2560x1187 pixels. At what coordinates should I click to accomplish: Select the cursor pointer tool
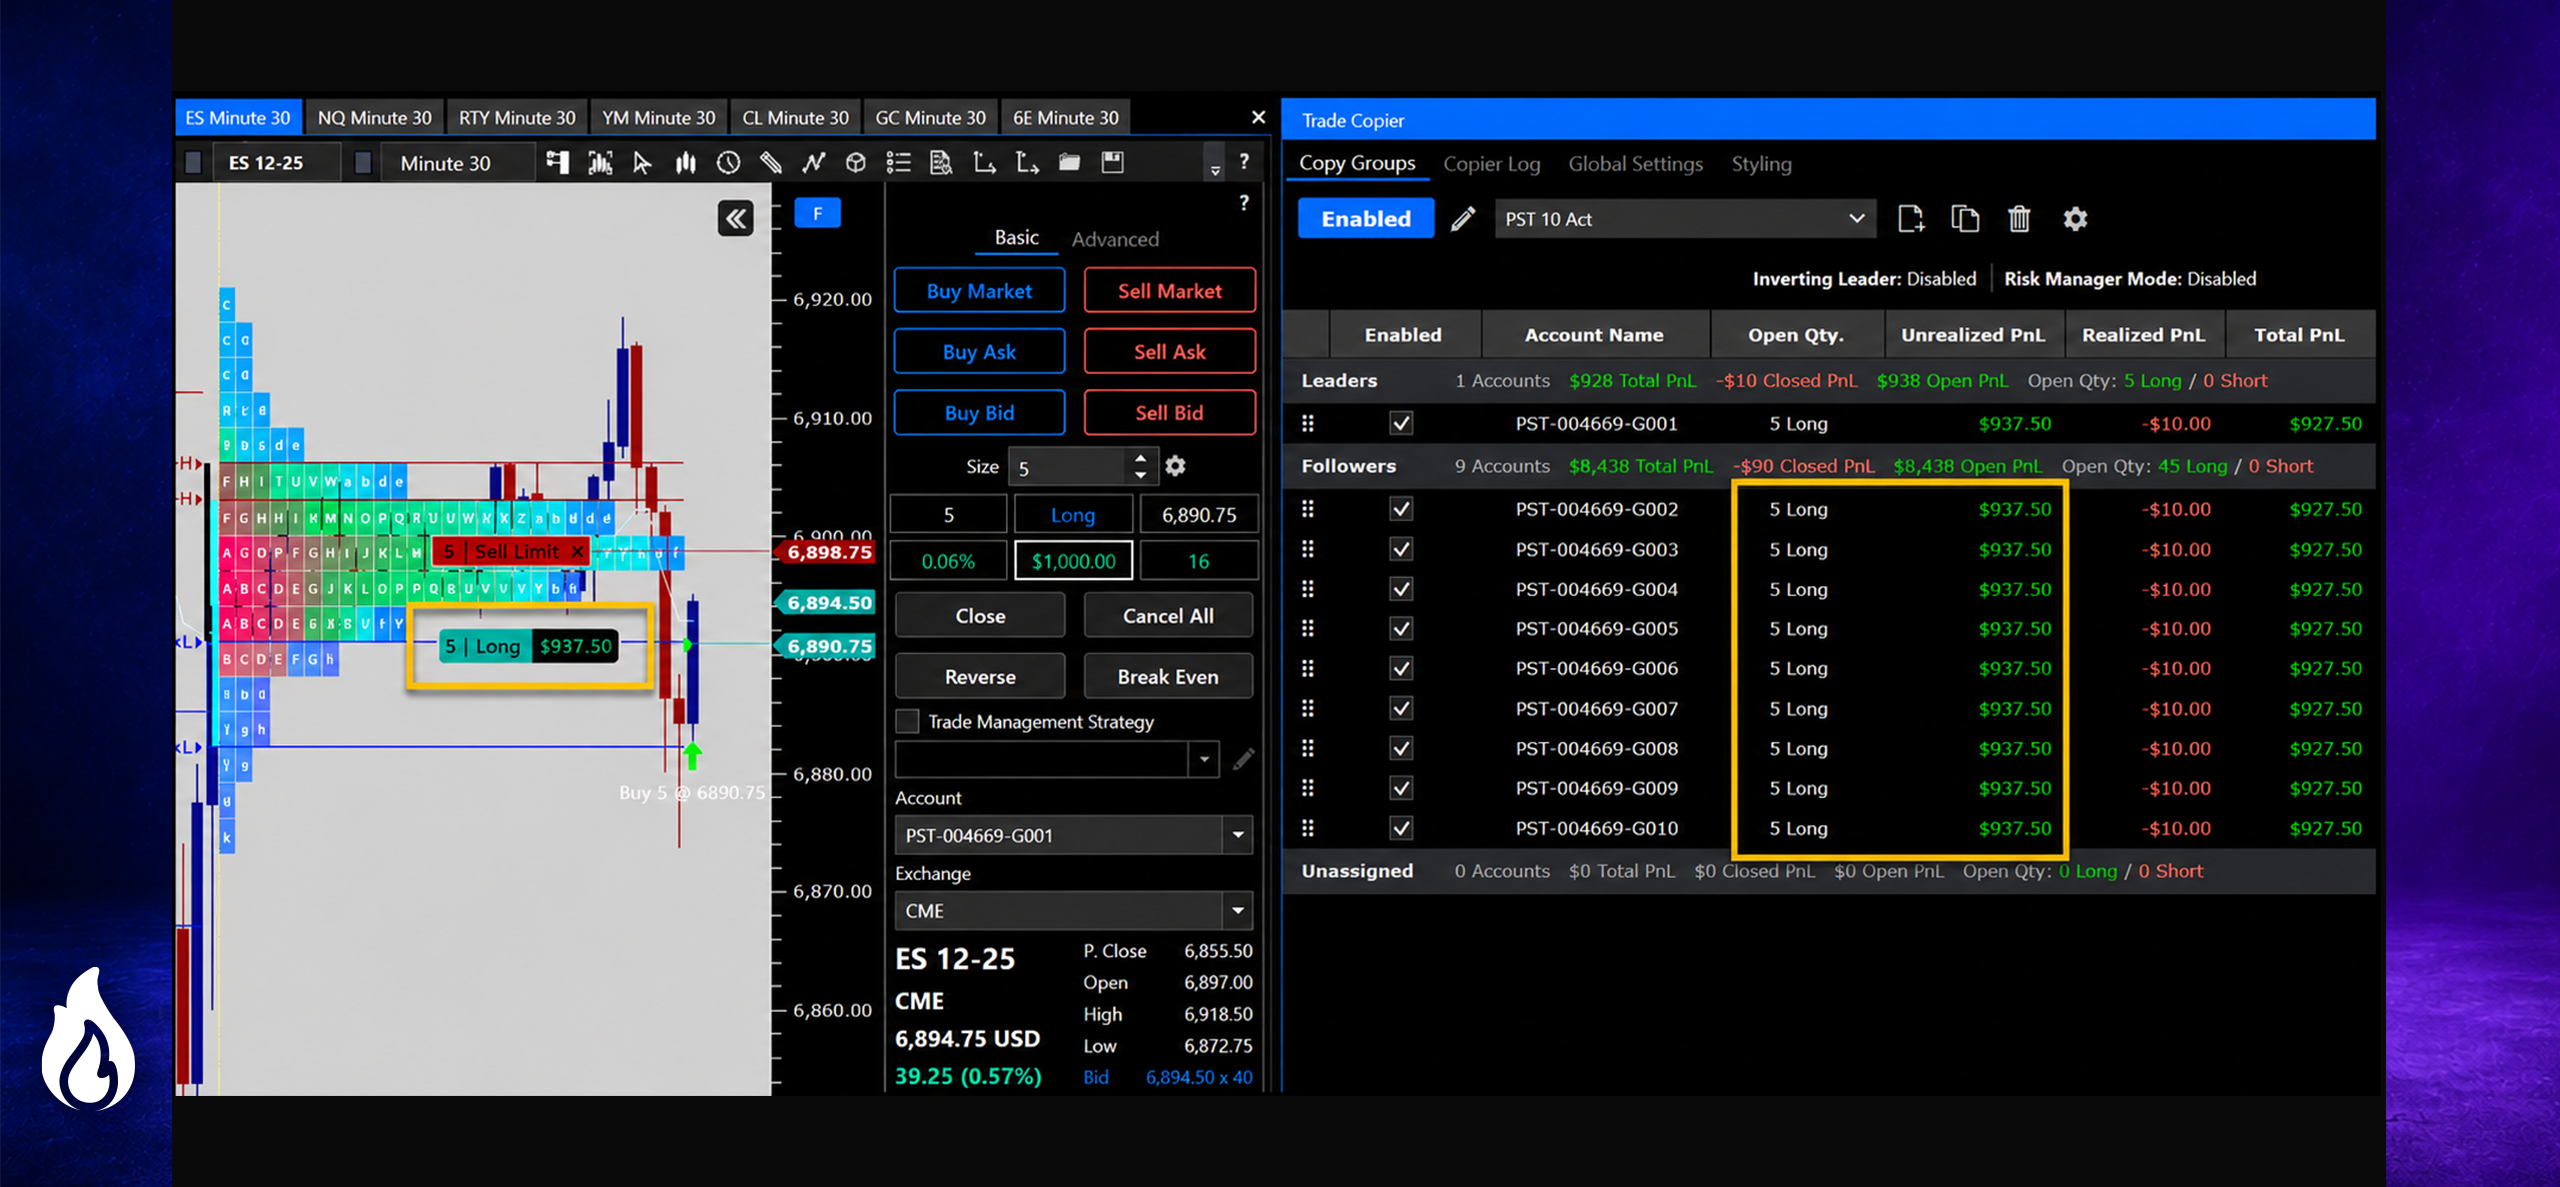pos(642,163)
